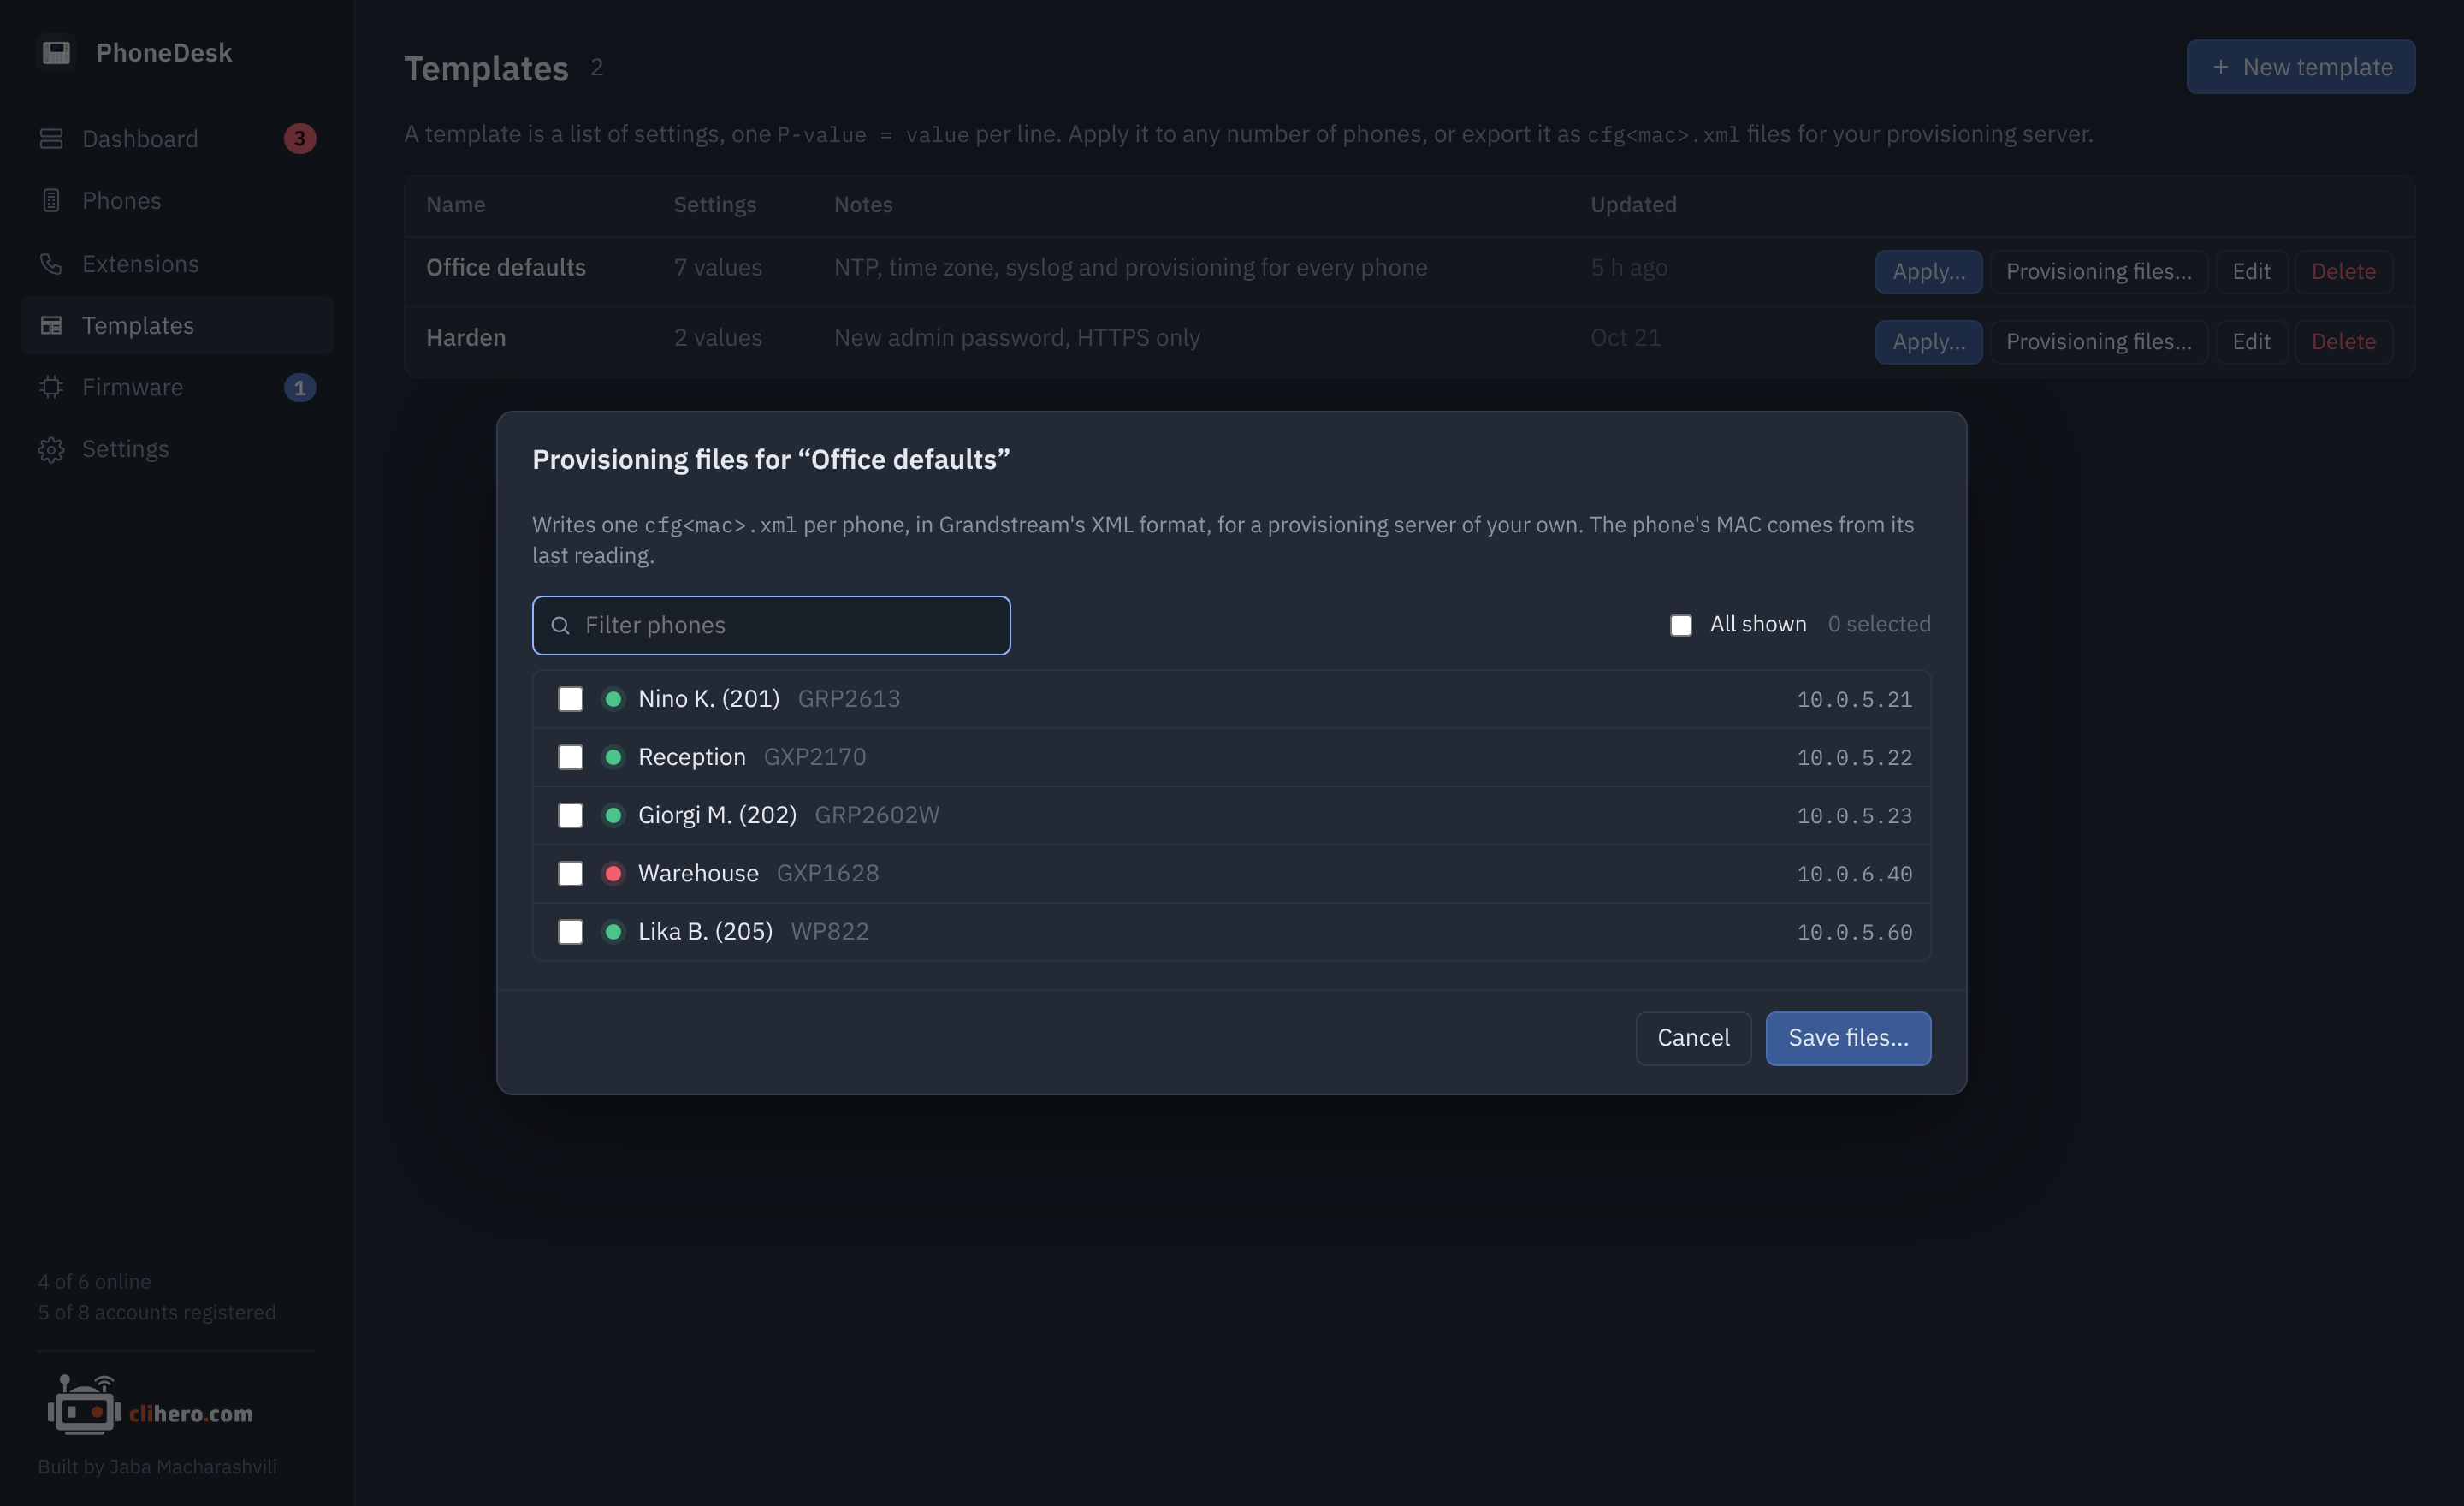Click the clihero.com link text

coord(191,1414)
